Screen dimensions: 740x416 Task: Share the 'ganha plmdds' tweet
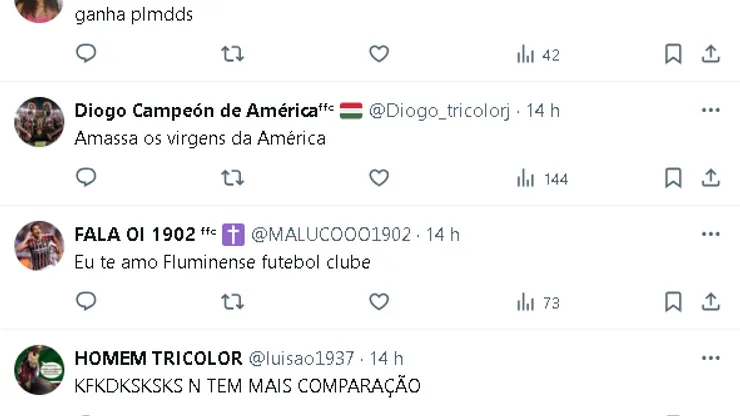[x=710, y=54]
